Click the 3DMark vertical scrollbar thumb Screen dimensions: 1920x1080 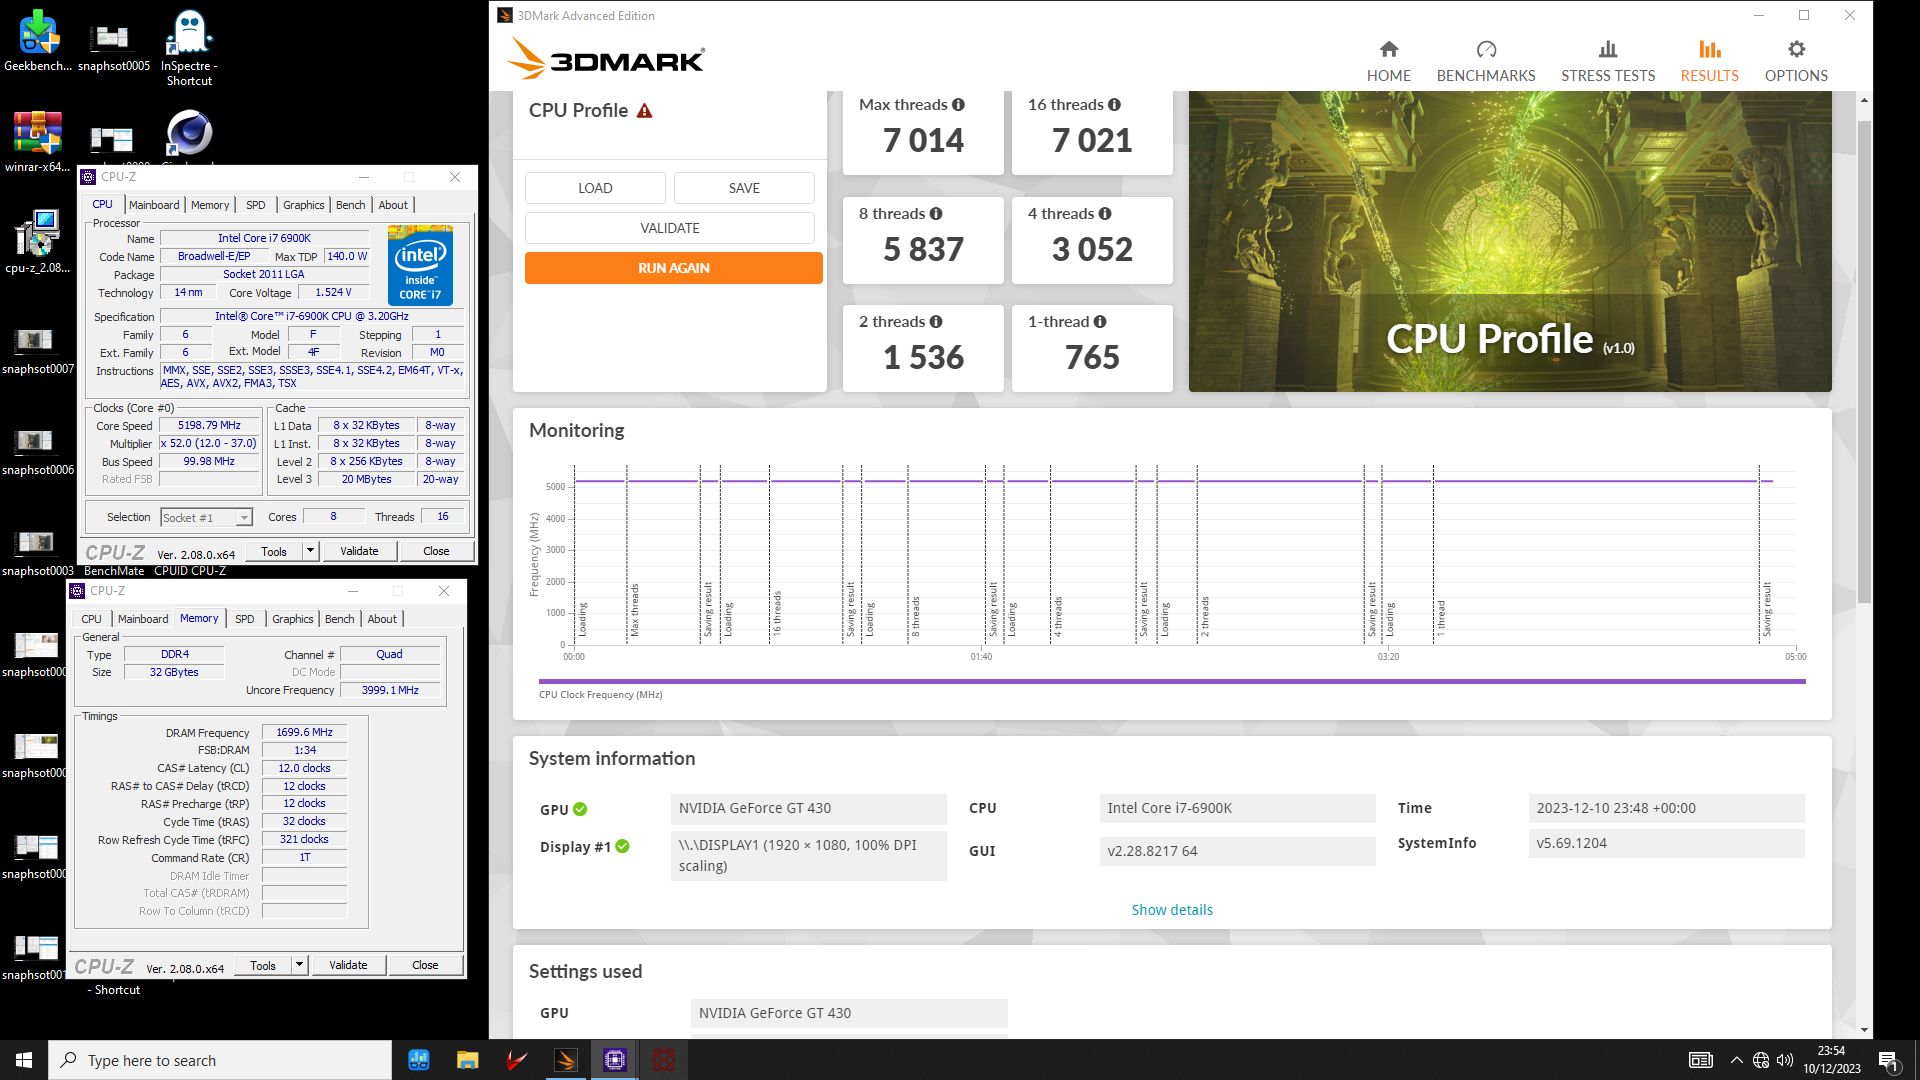click(1864, 360)
